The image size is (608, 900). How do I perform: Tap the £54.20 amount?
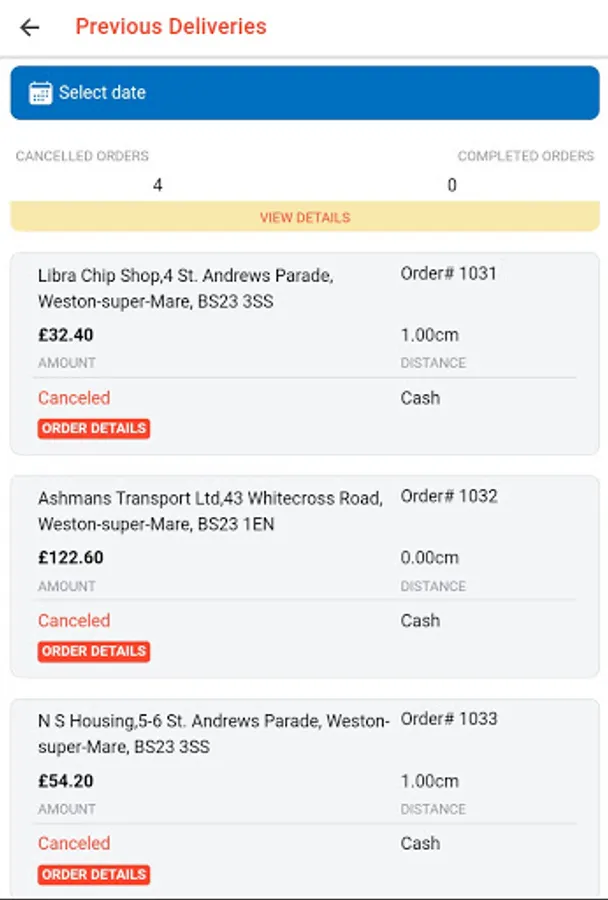[x=66, y=781]
